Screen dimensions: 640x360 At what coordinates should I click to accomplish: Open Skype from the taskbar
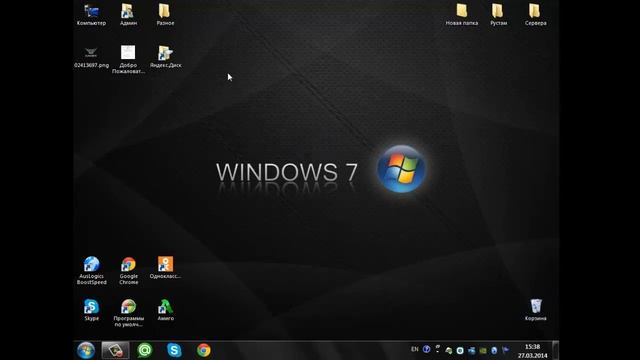coord(174,350)
